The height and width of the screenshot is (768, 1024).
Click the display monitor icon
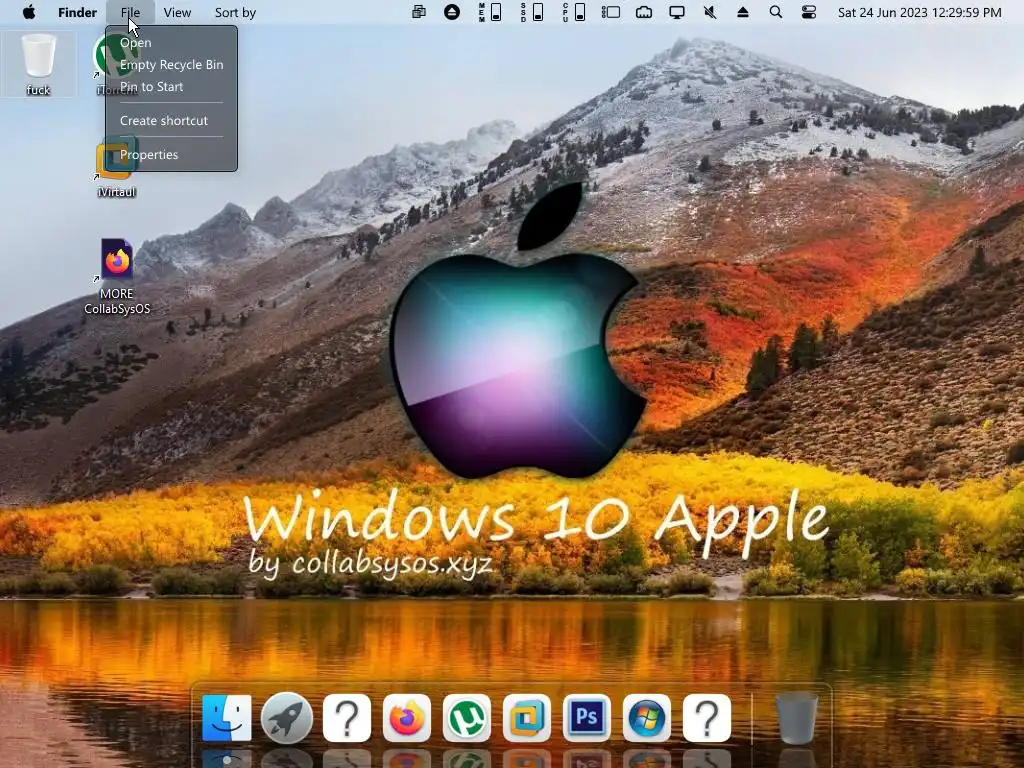(x=677, y=12)
